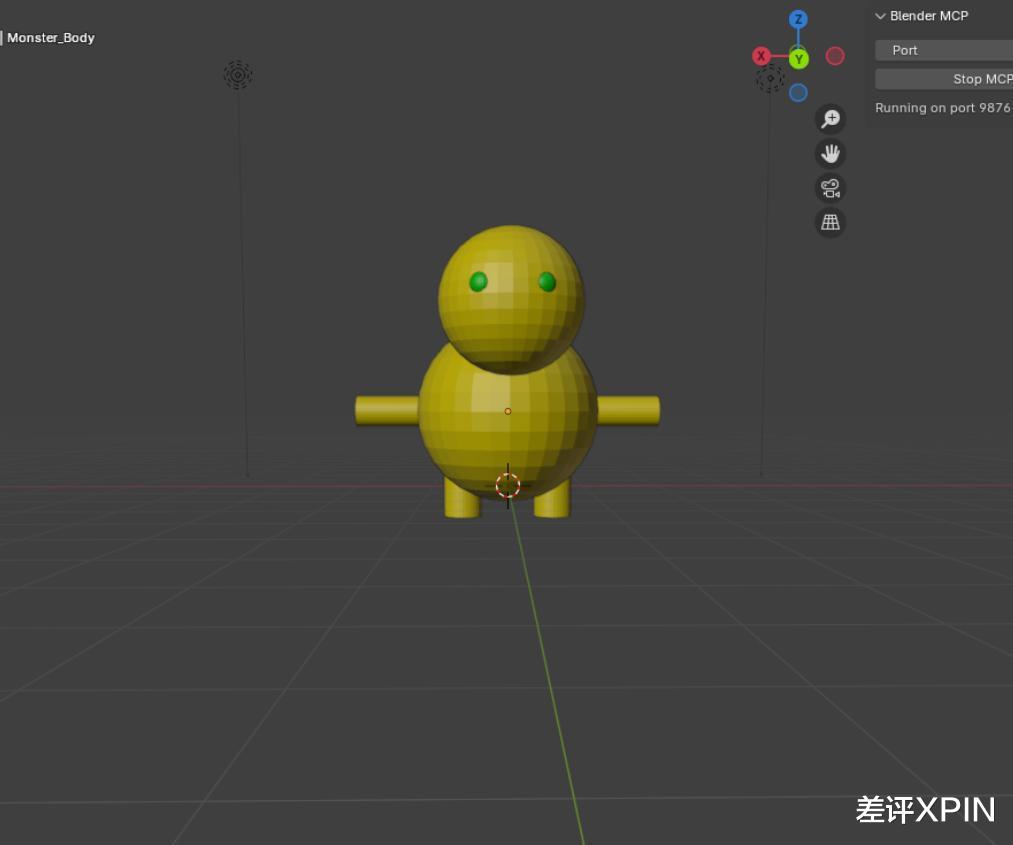Click the Port input field
Screen dimensions: 1013x845
pyautogui.click(x=943, y=50)
